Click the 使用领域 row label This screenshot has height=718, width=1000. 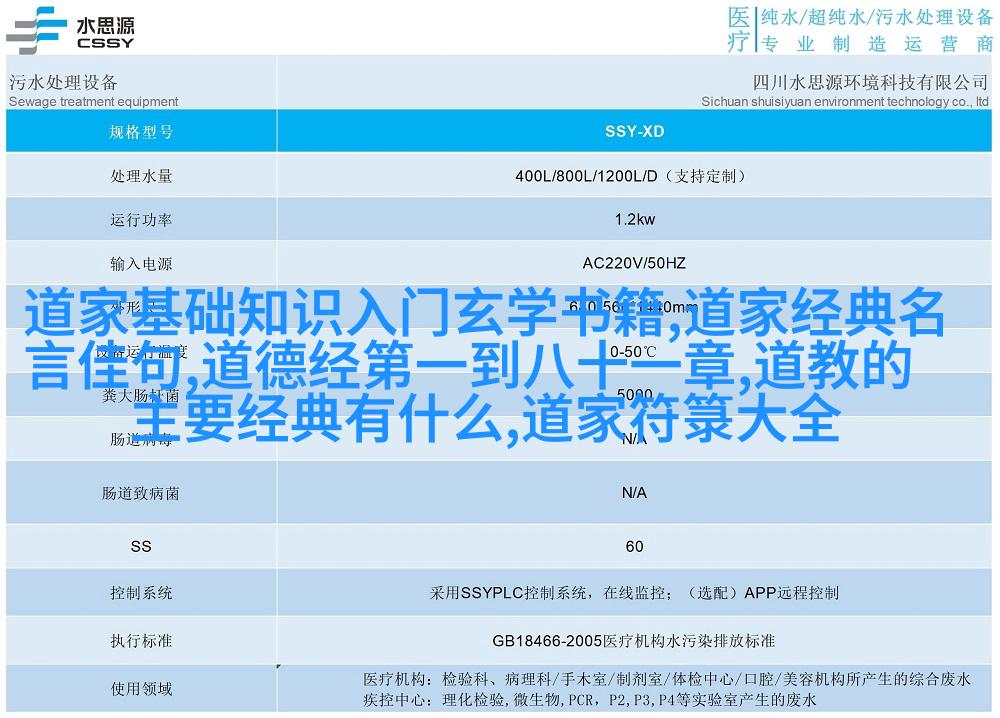141,688
